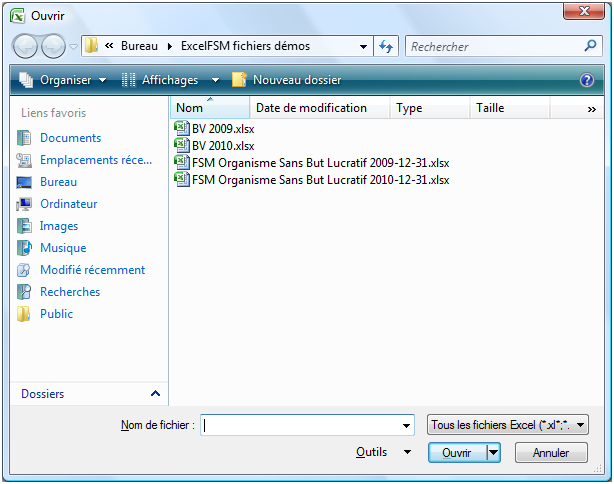Click the refresh arrows icon beside address bar
The image size is (614, 484).
(387, 46)
